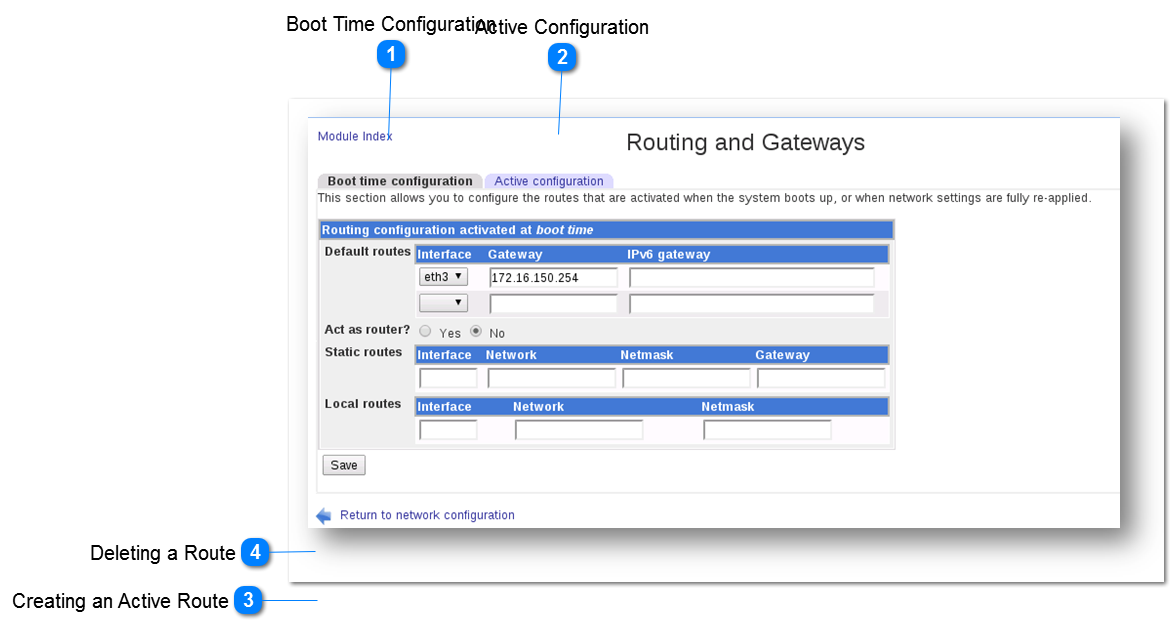Click the Save button

point(344,465)
